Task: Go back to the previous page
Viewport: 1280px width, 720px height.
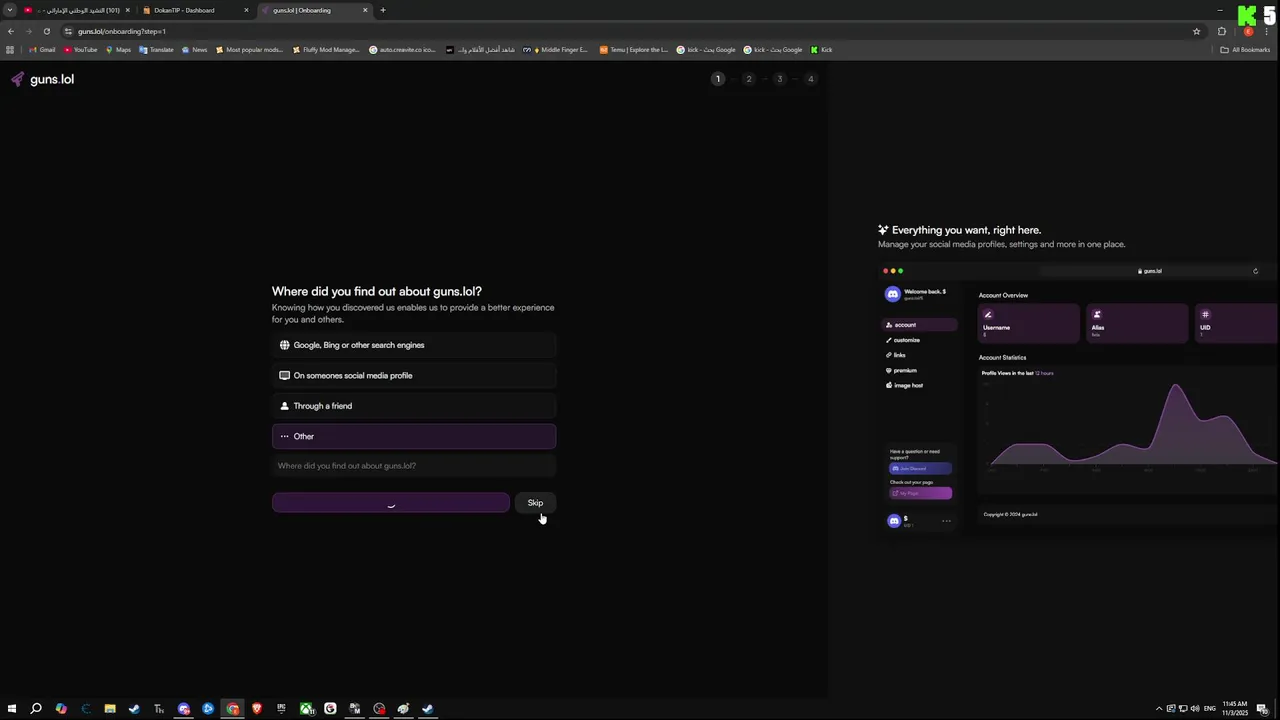Action: [11, 31]
